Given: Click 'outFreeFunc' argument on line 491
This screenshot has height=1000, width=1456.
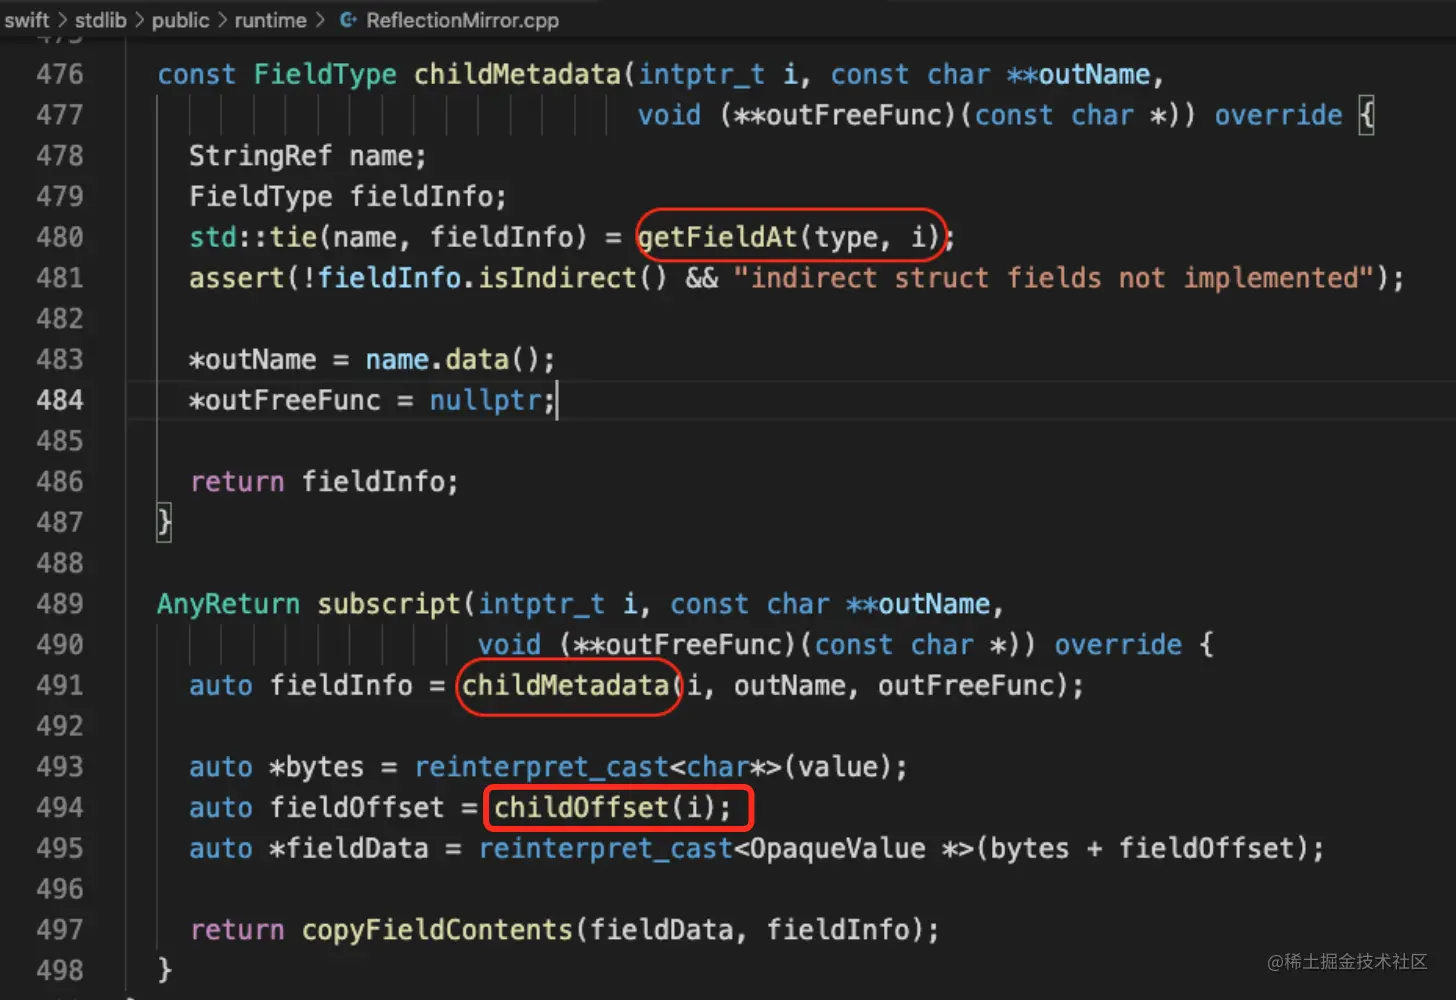Looking at the screenshot, I should 966,685.
